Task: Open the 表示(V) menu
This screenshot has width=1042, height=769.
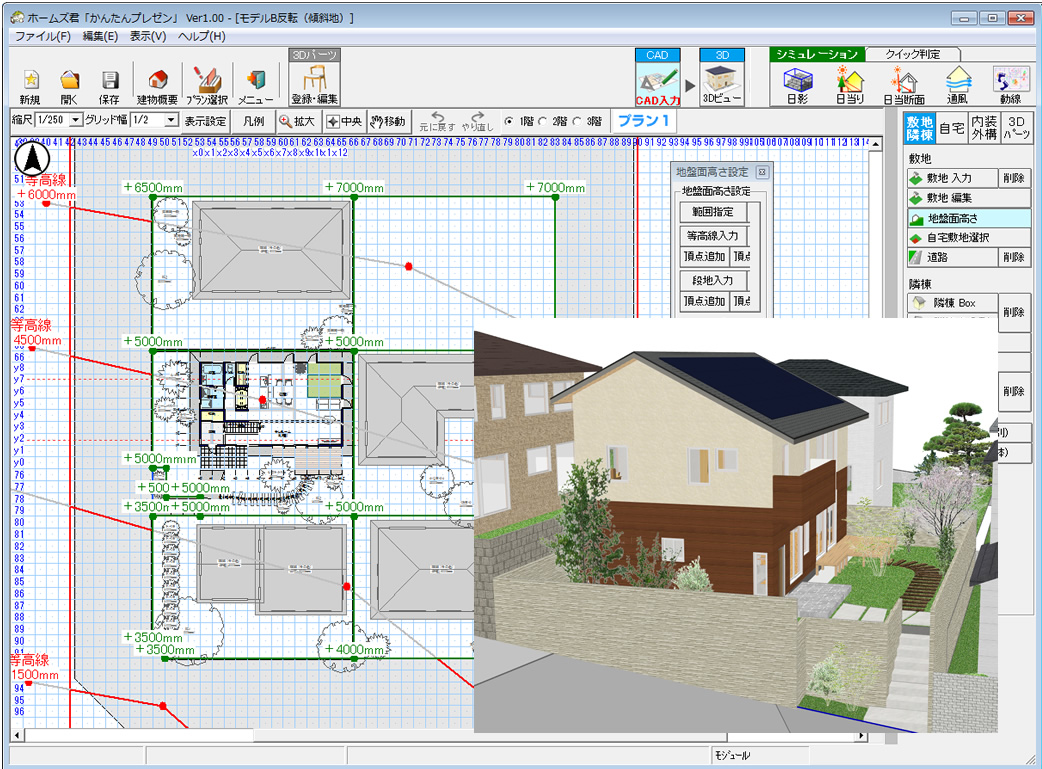Action: [x=148, y=37]
